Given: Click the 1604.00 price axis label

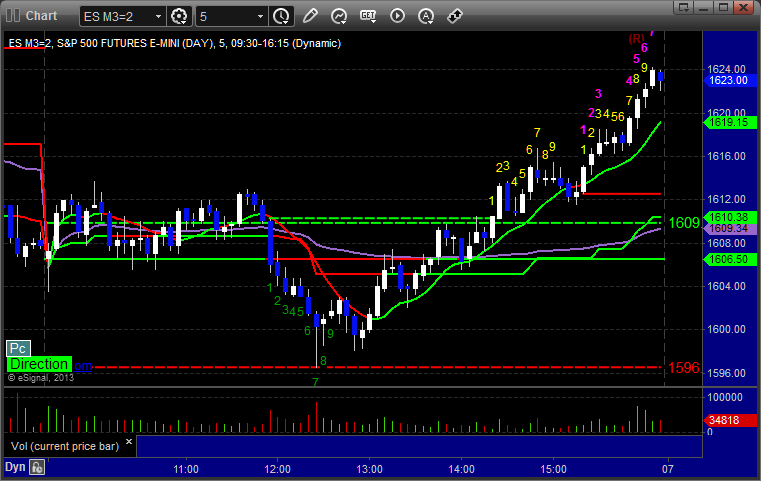Looking at the screenshot, I should (x=726, y=286).
